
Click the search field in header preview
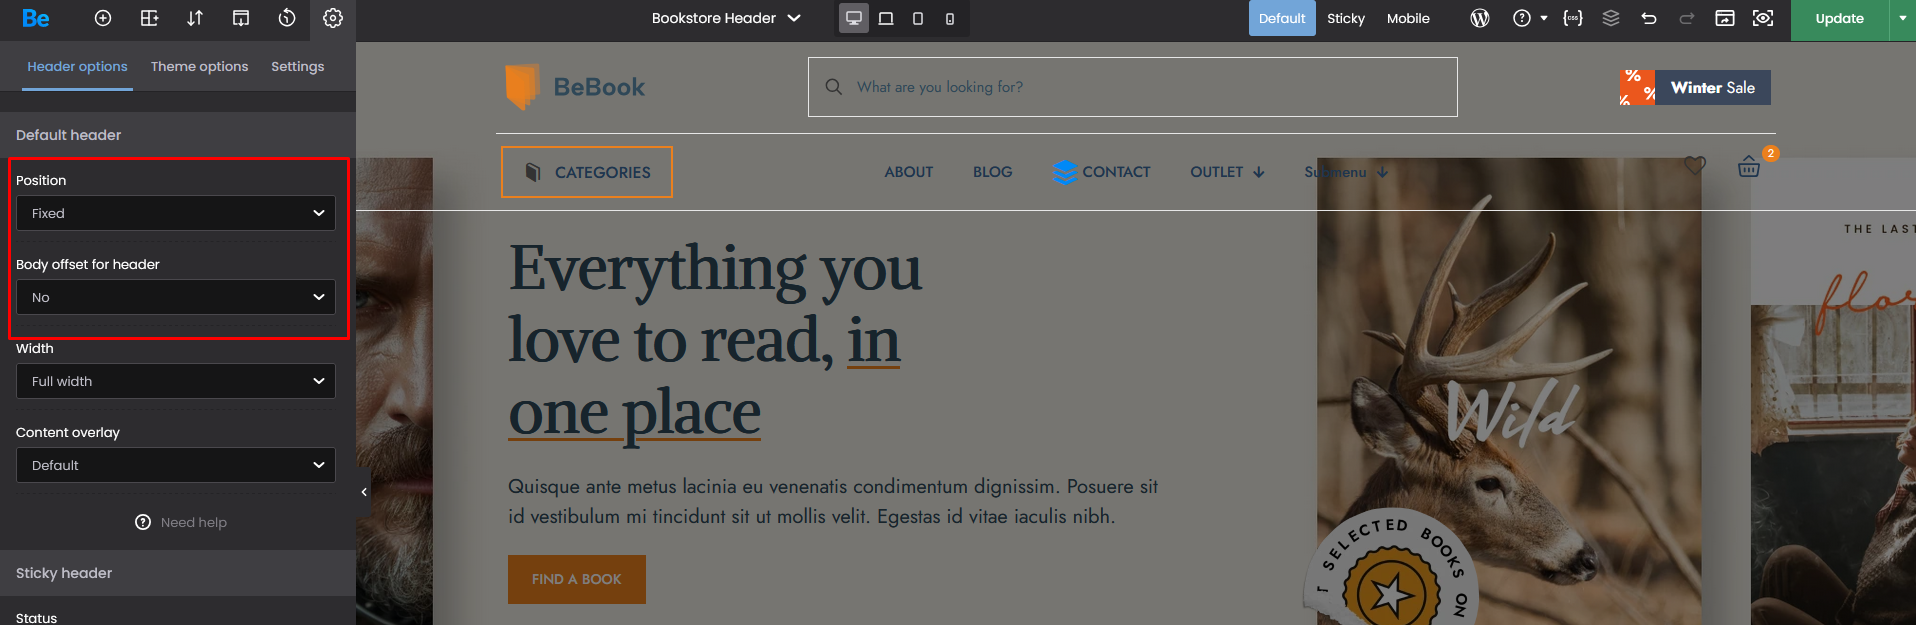(1132, 87)
